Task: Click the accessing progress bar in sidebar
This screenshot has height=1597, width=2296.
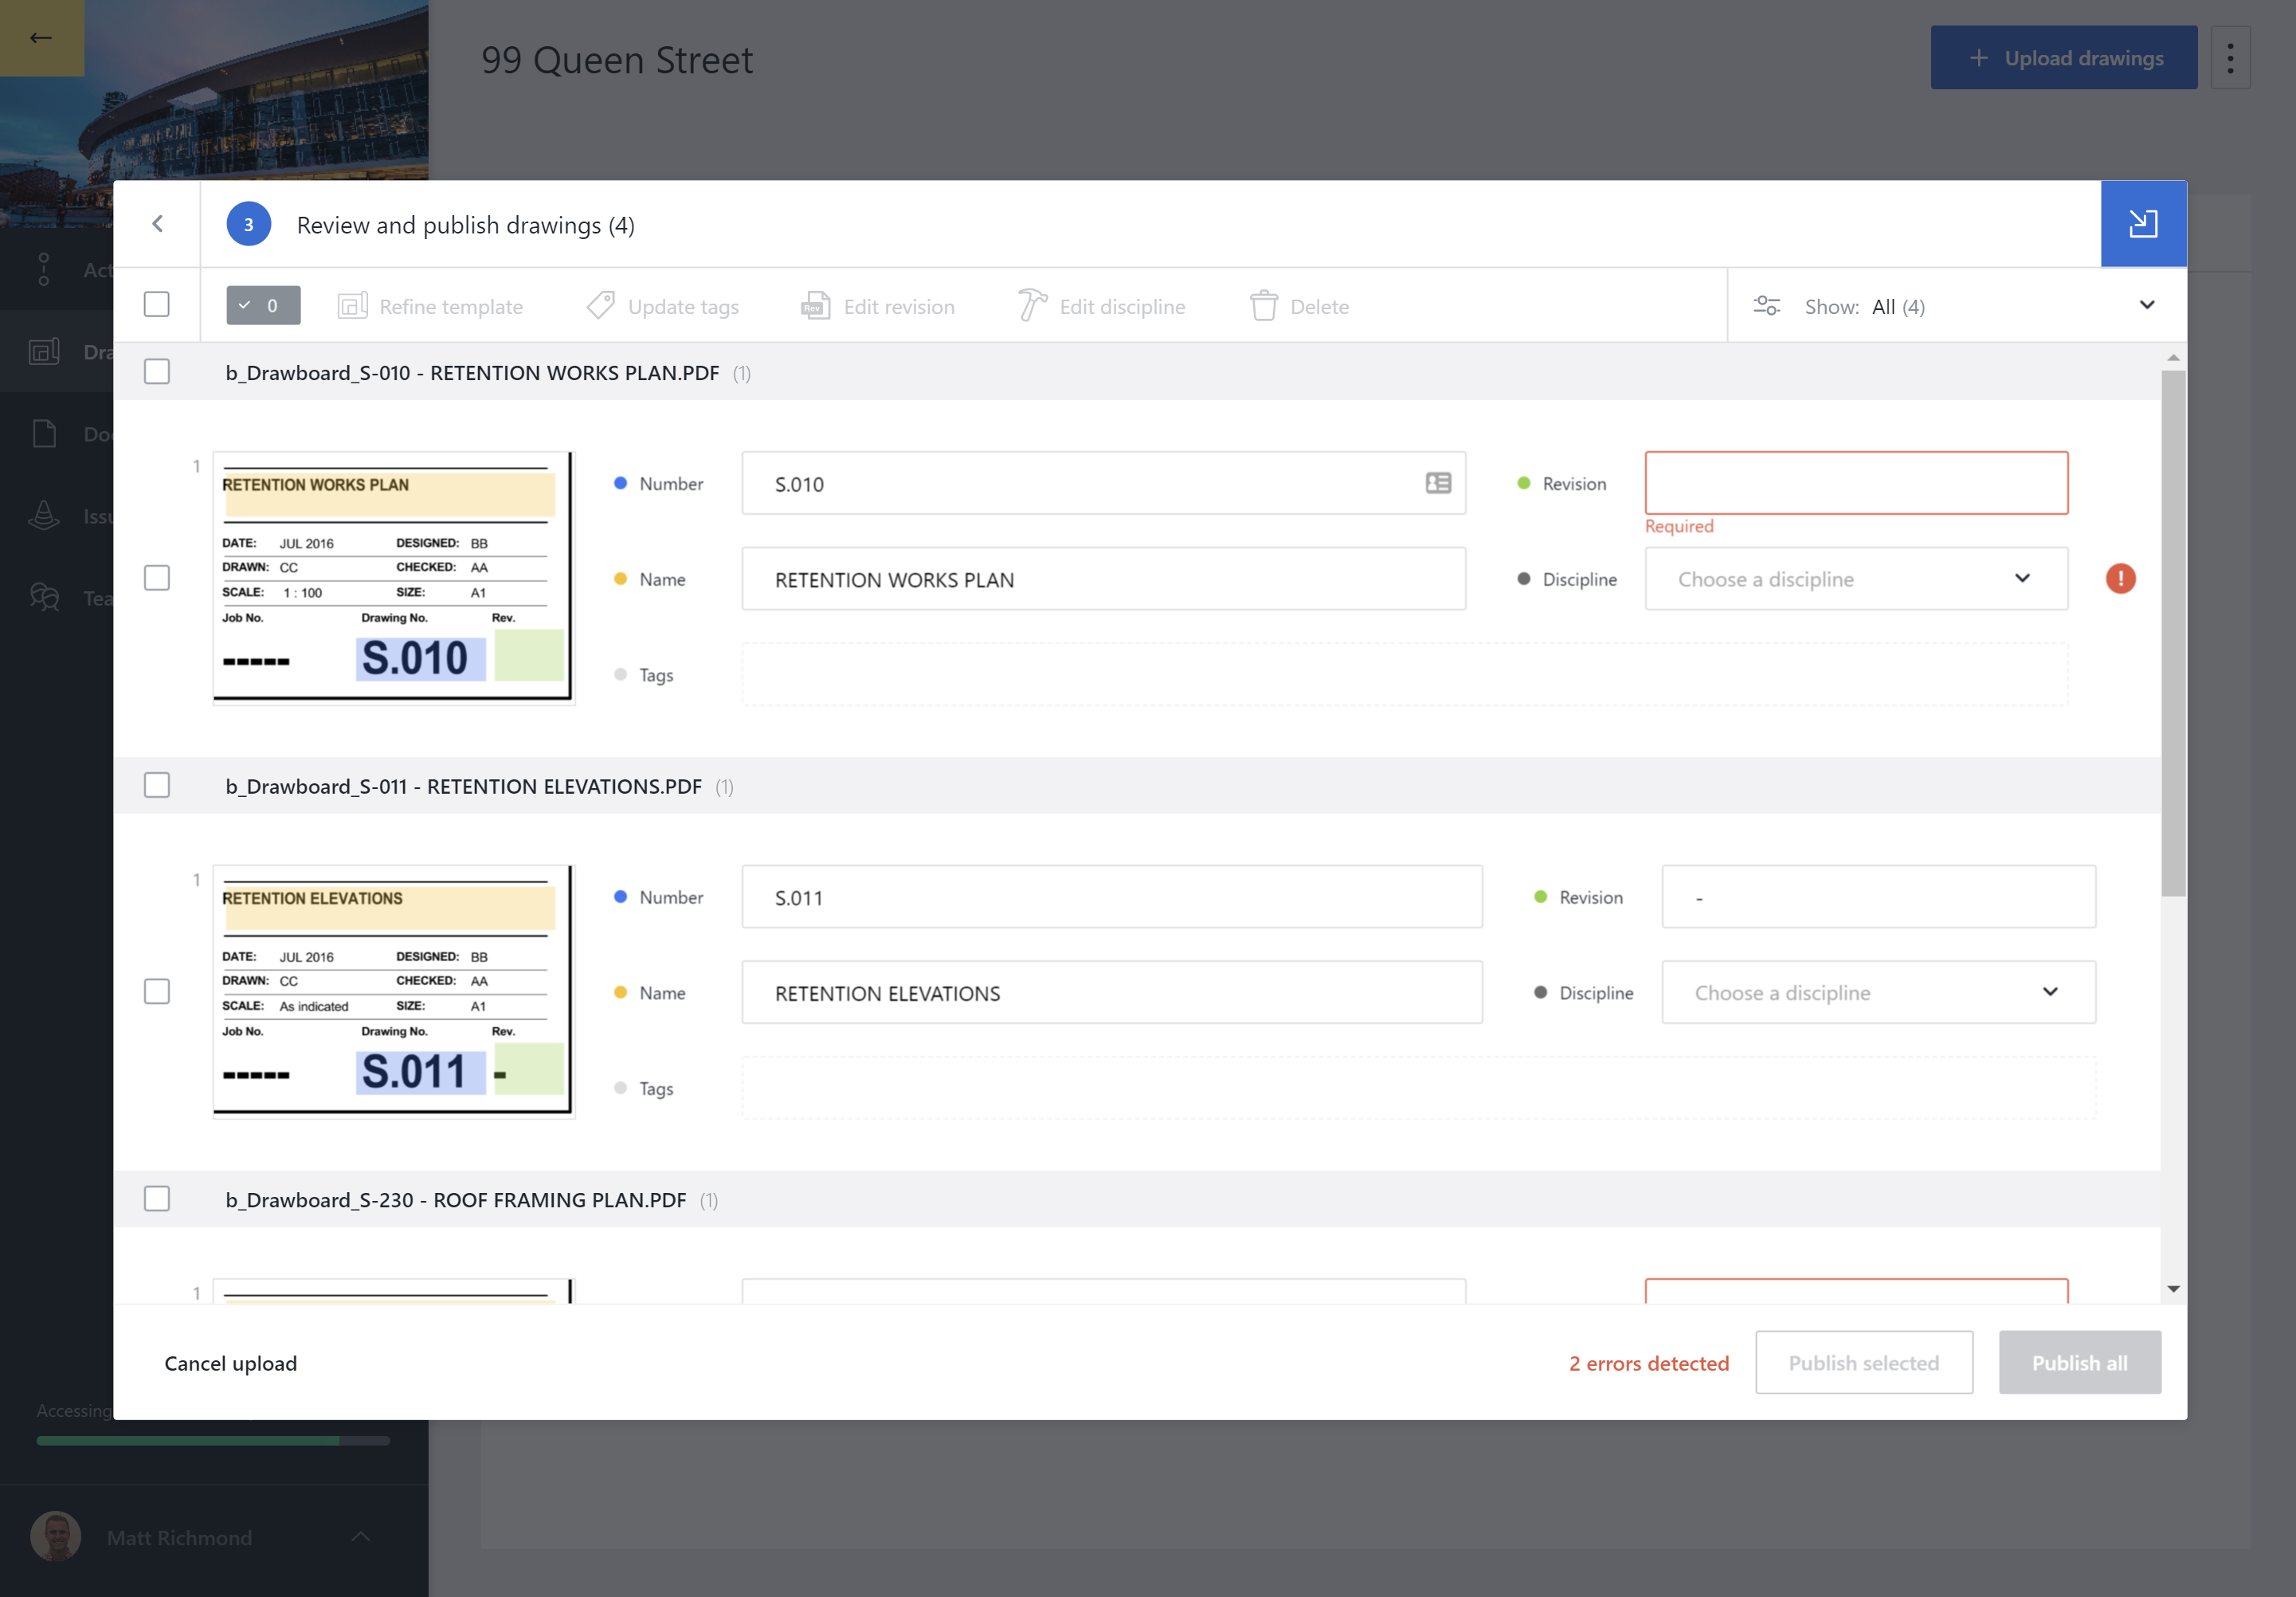Action: coord(213,1441)
